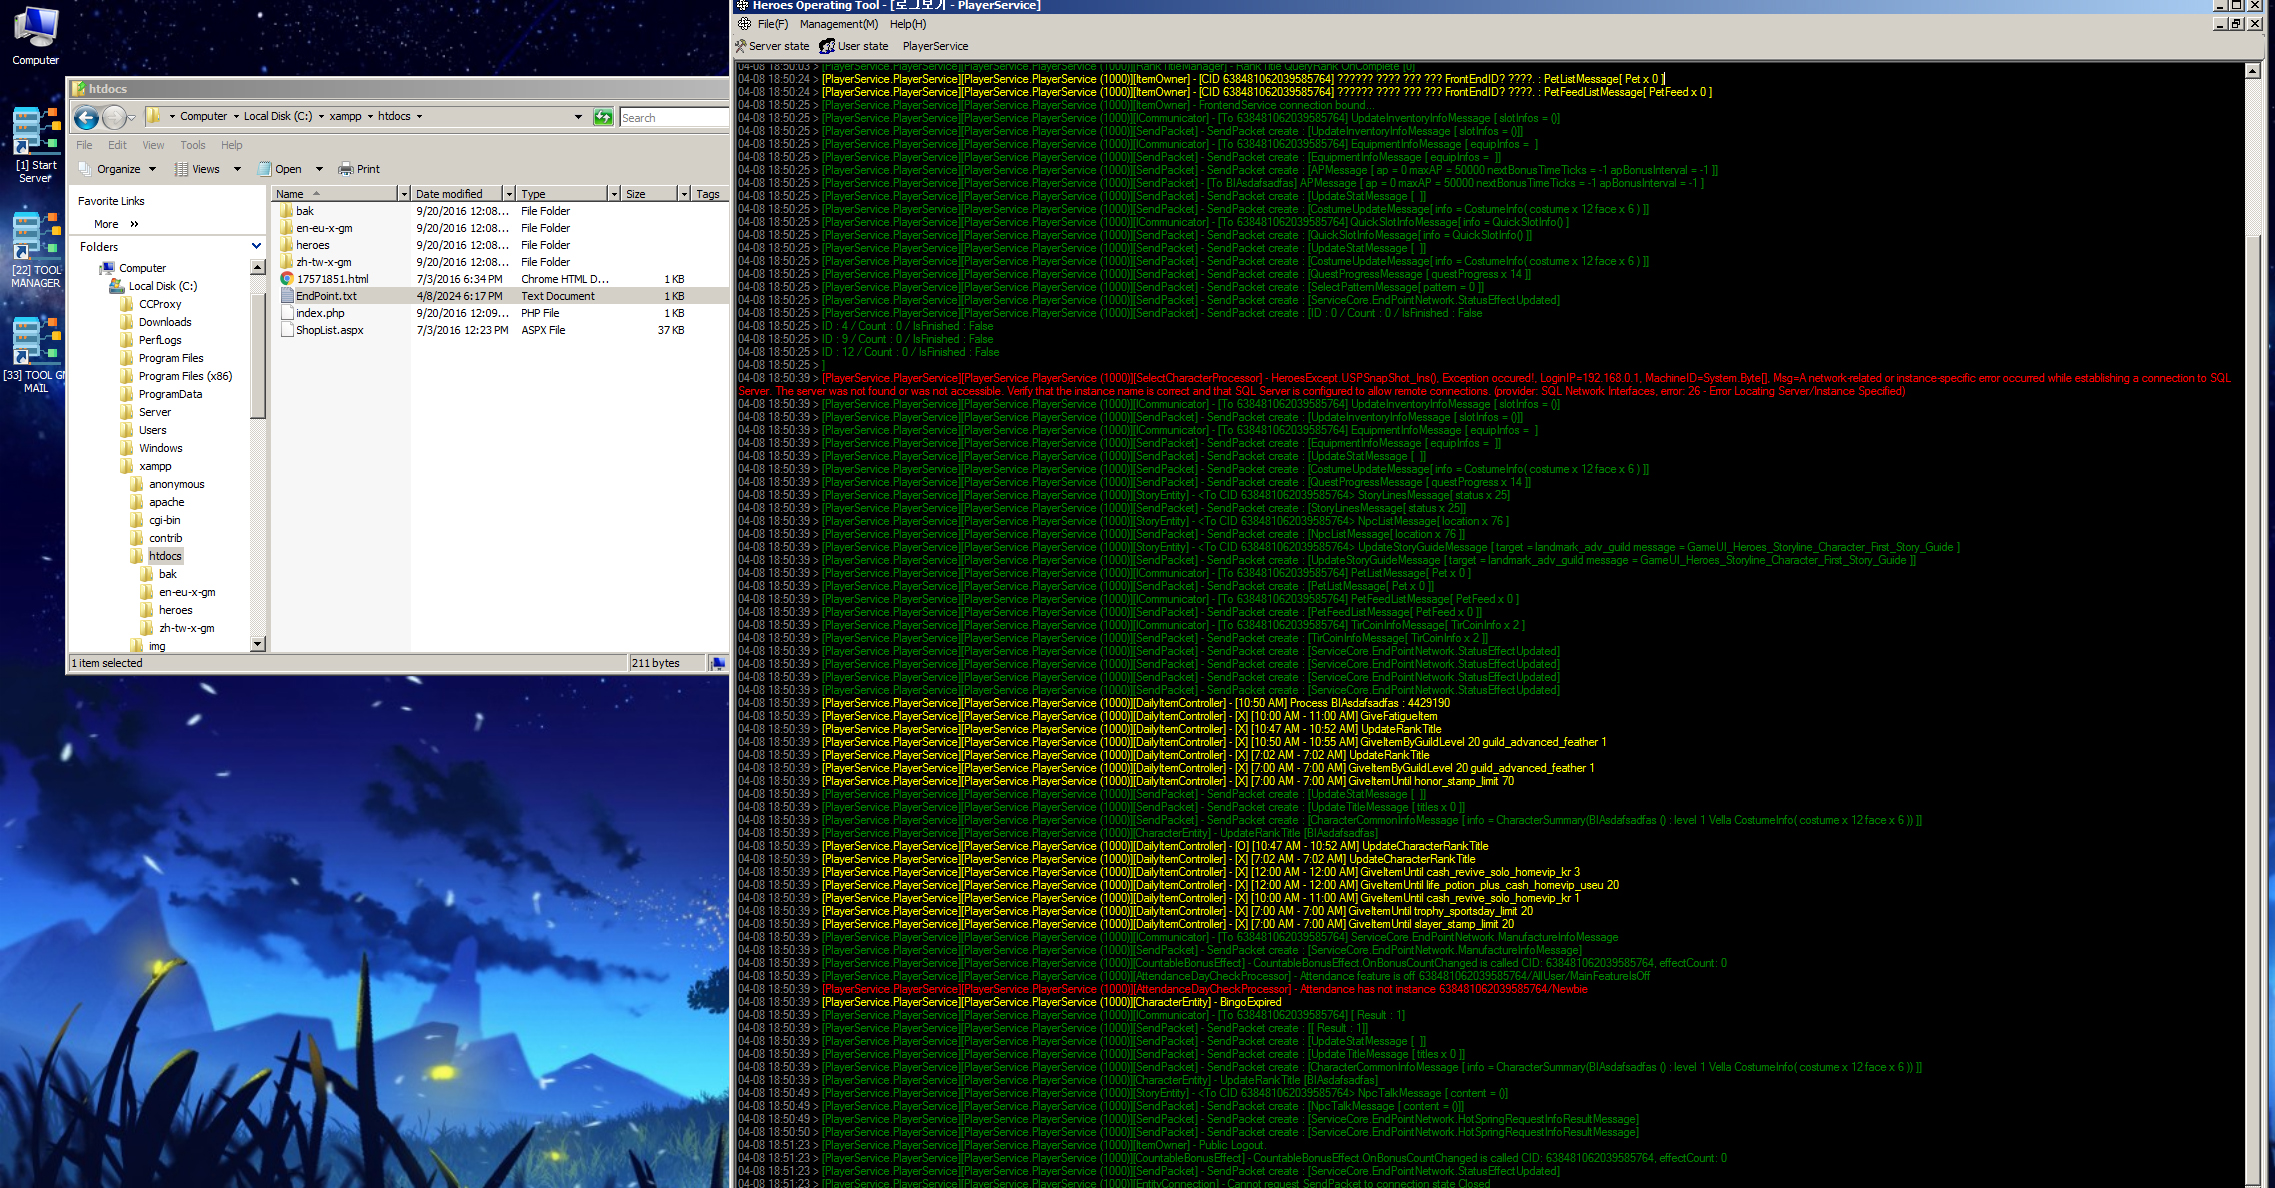
Task: Click xampp in the address breadcrumb
Action: (x=345, y=116)
